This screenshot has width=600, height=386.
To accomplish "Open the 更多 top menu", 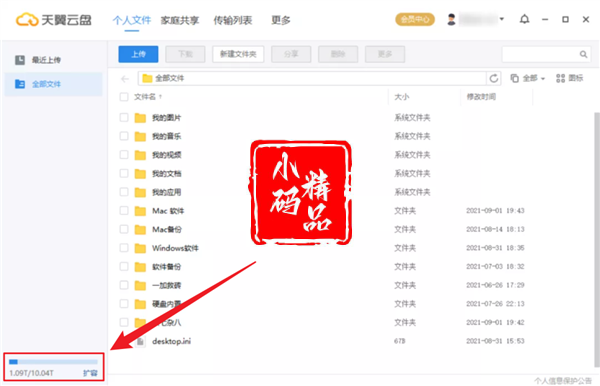I will [x=280, y=20].
